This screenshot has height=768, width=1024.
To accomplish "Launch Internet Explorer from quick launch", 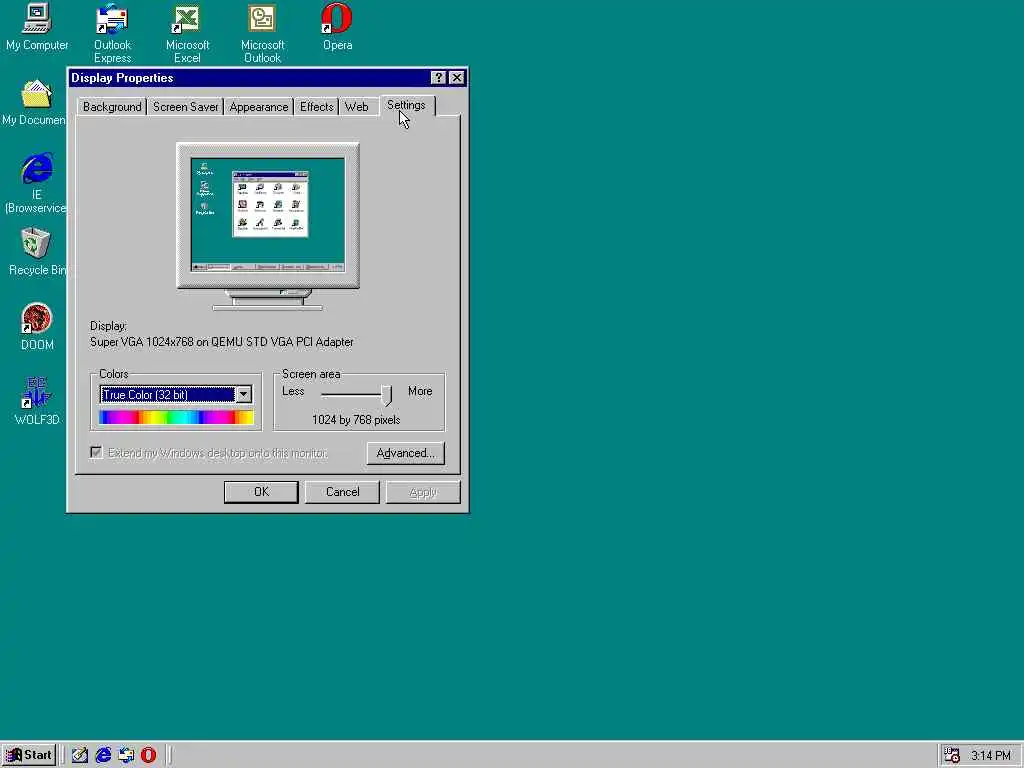I will coord(103,755).
